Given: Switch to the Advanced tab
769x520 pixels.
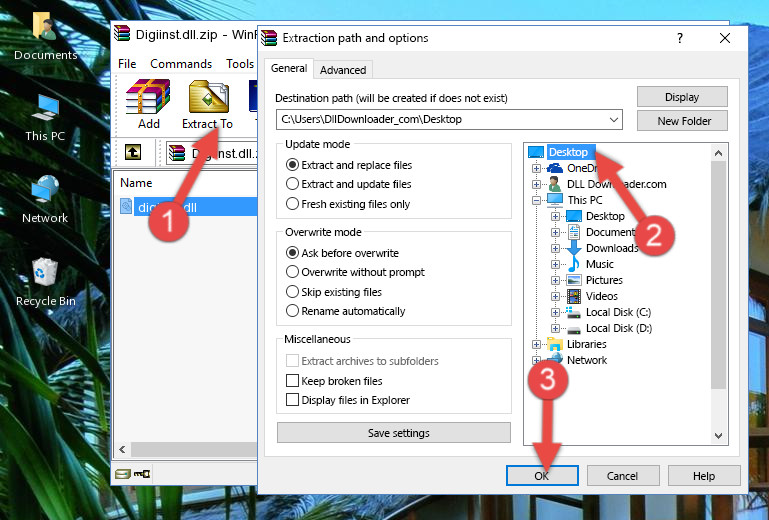Looking at the screenshot, I should [x=343, y=70].
